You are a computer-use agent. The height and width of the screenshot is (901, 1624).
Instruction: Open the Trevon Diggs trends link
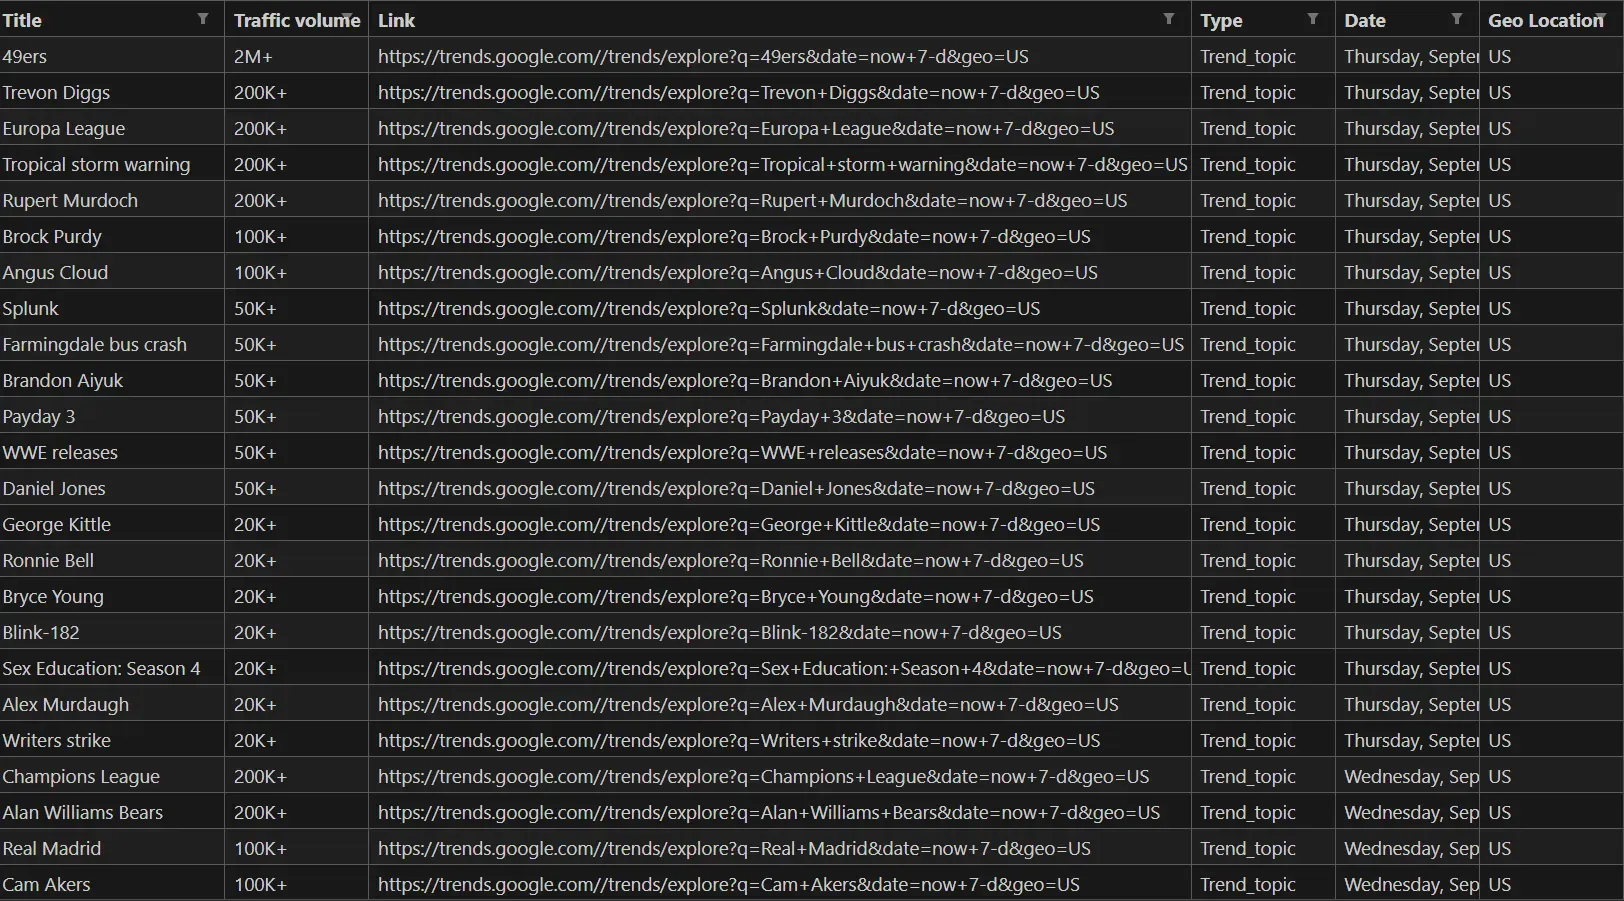tap(738, 93)
